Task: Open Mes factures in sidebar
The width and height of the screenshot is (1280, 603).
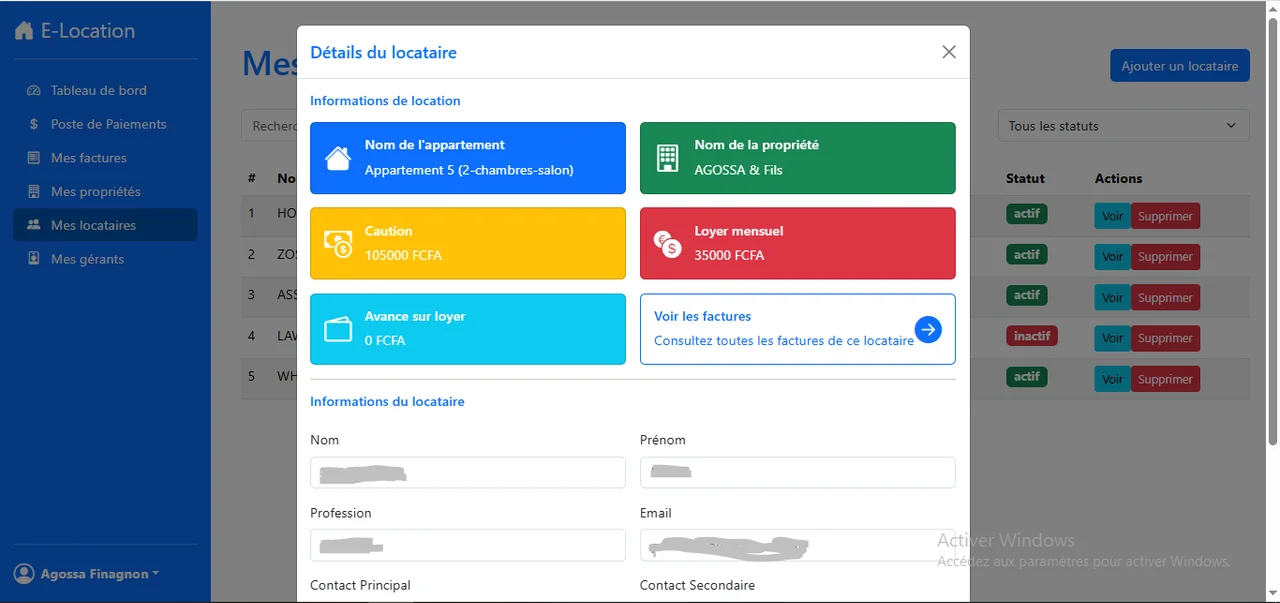Action: click(105, 158)
